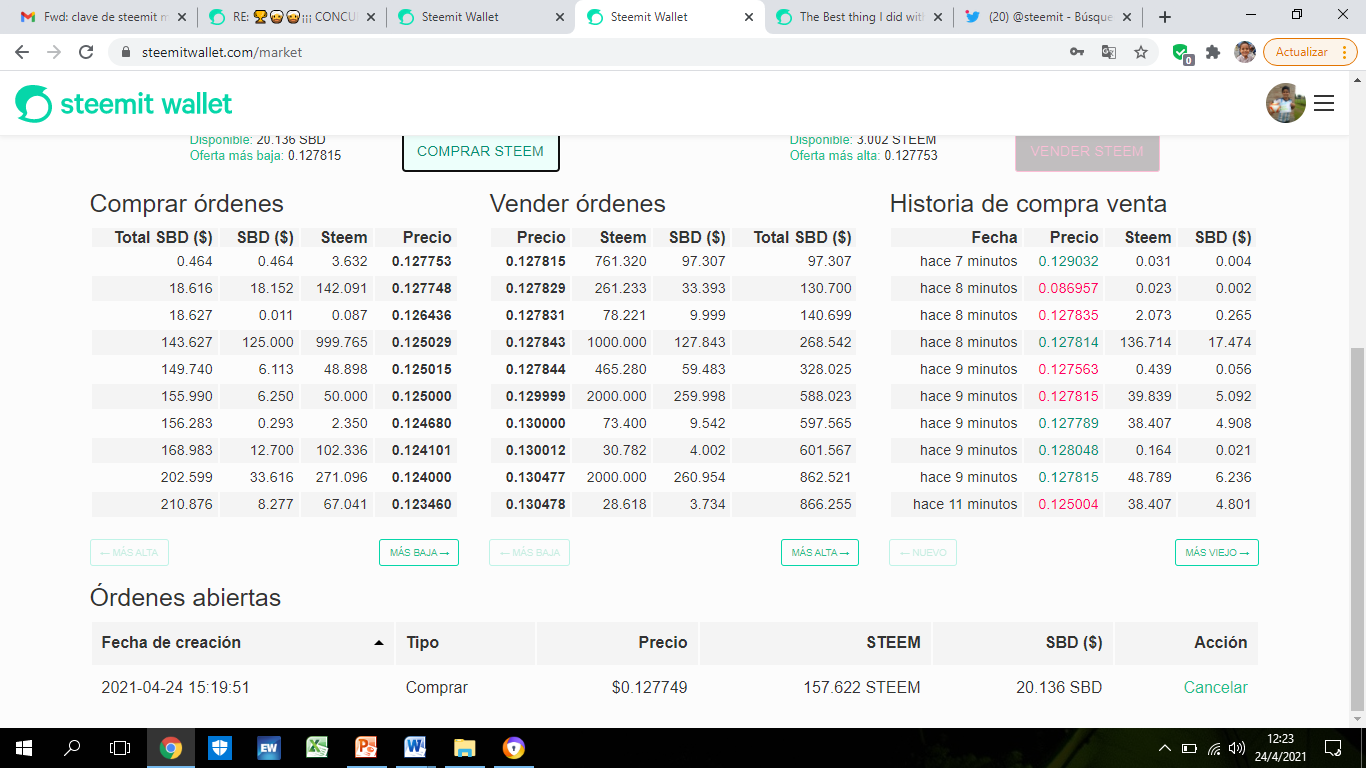The image size is (1366, 768).
Task: Switch to the Twitter '@steemit' tab
Action: [1048, 17]
